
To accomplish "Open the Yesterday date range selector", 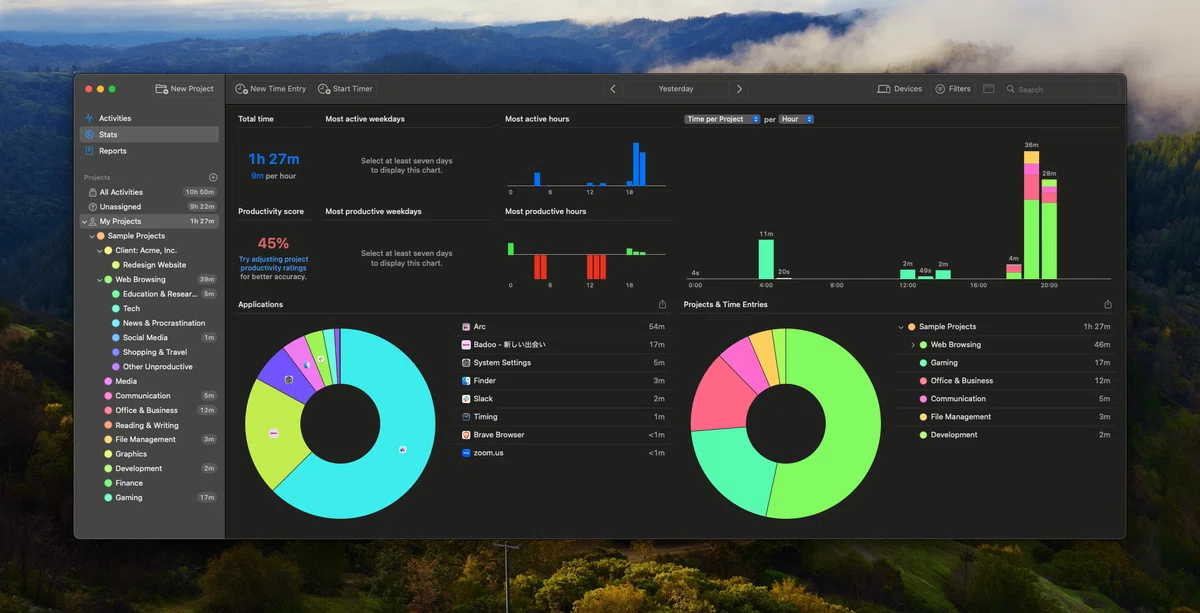I will [x=676, y=89].
